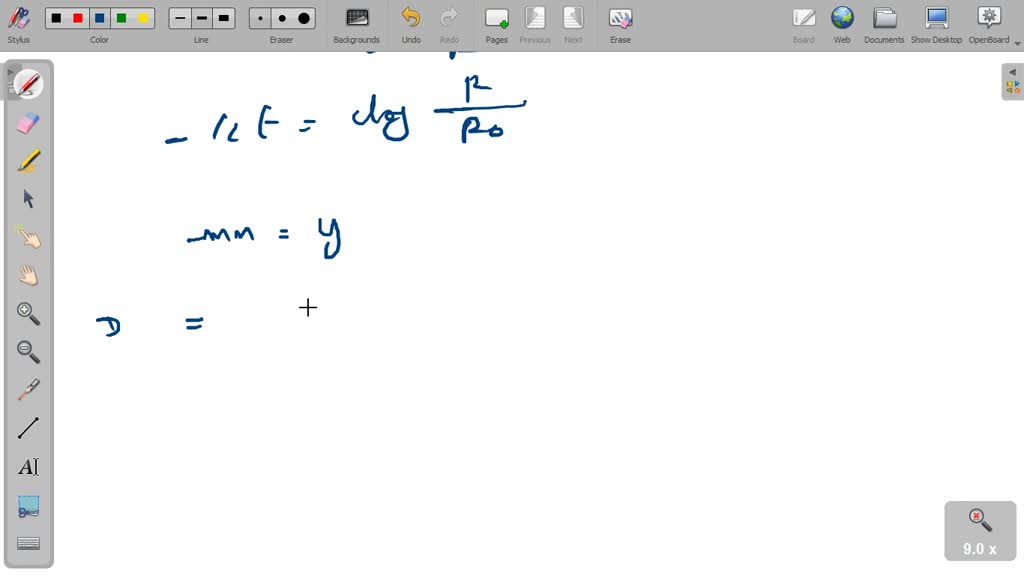1024x576 pixels.
Task: Choose the thick line width
Action: tap(223, 18)
